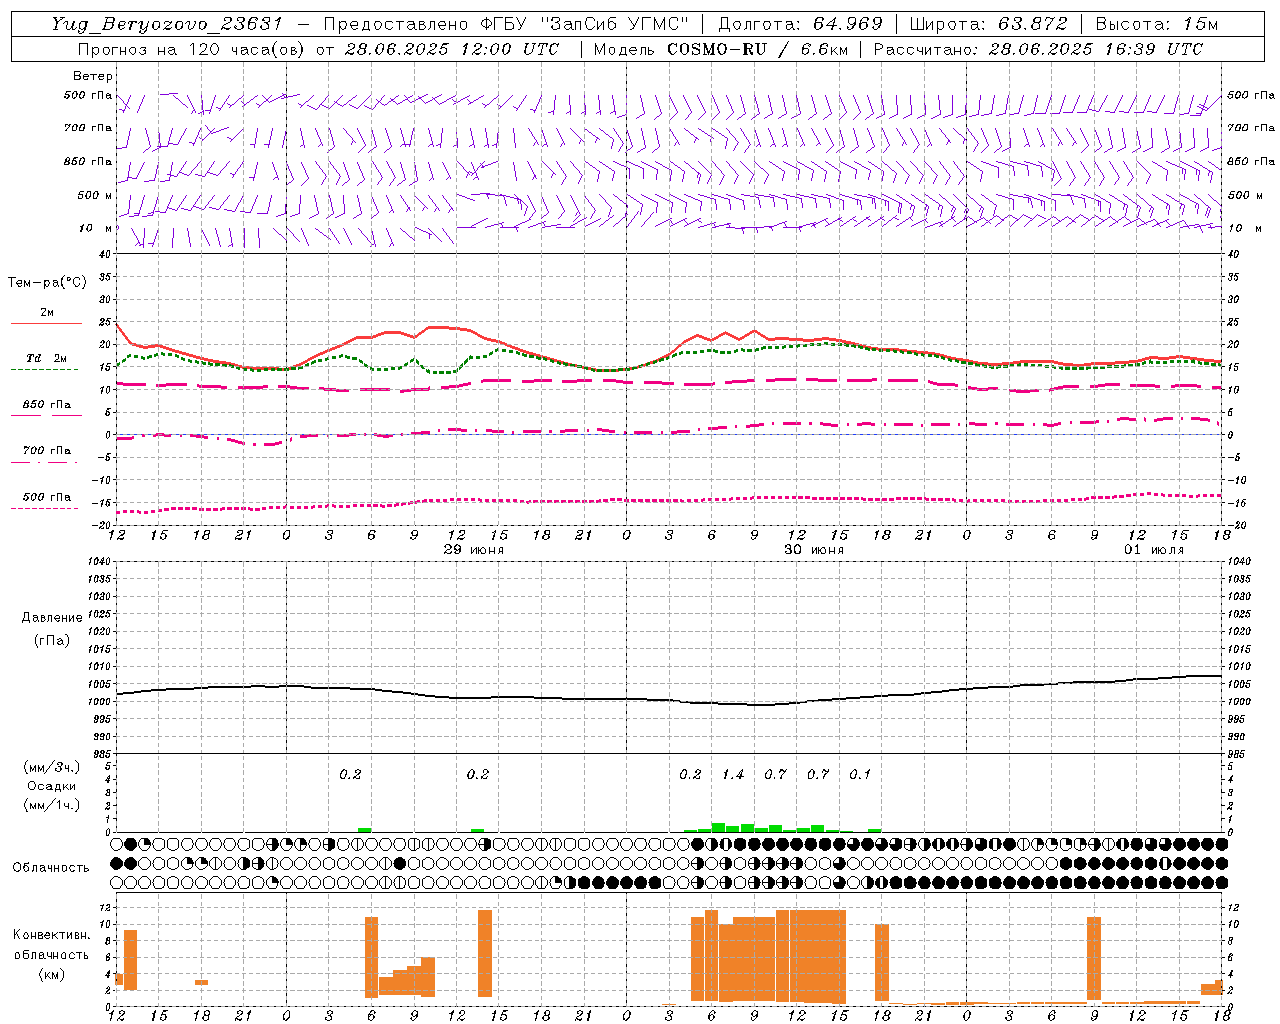This screenshot has height=1024, width=1280.
Task: Click the green Td 2м legend line
Action: 44,369
